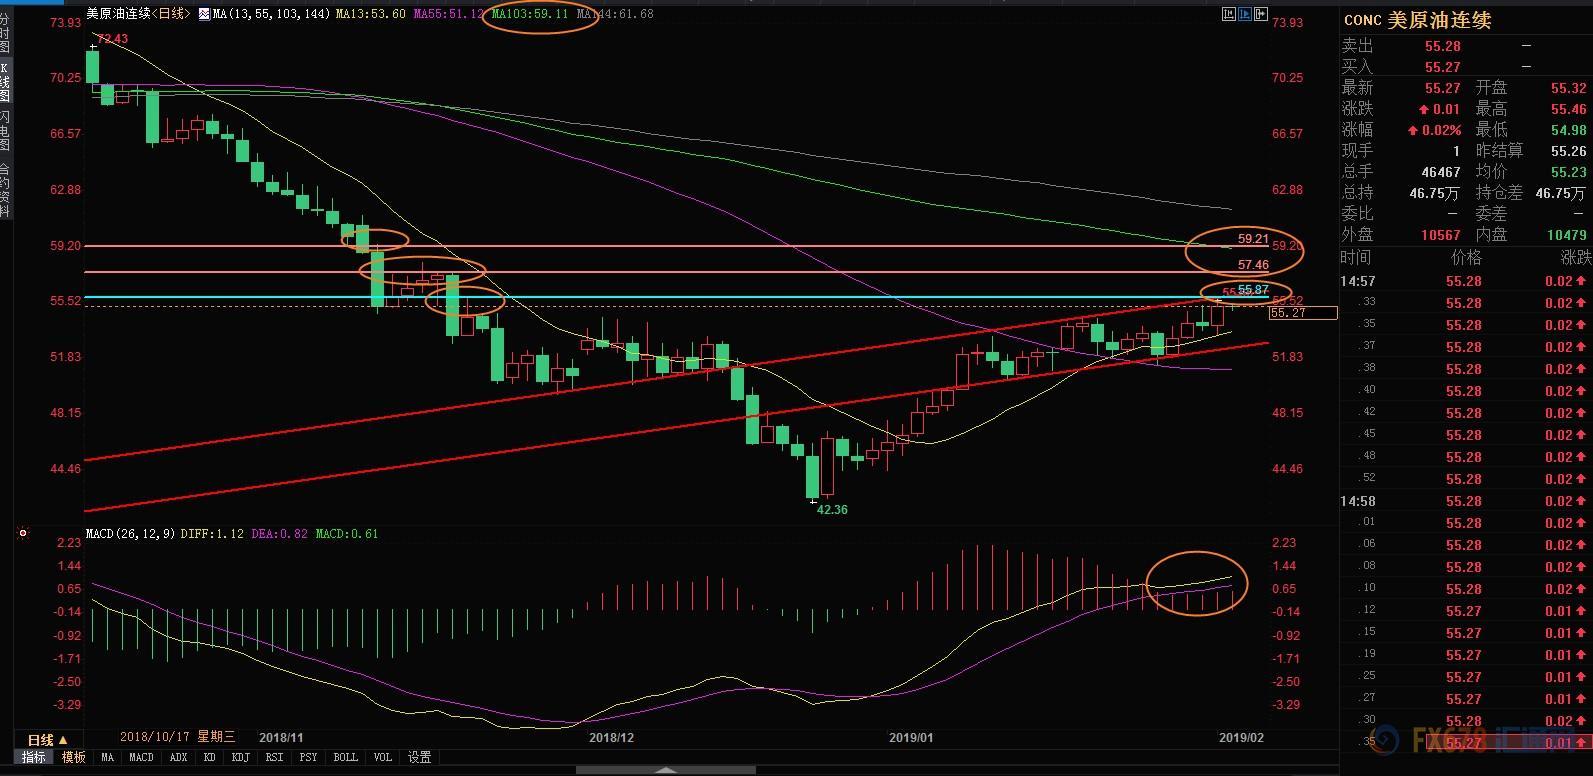The width and height of the screenshot is (1593, 776).
Task: Click the MACD panel circular marker icon
Action: pos(23,534)
